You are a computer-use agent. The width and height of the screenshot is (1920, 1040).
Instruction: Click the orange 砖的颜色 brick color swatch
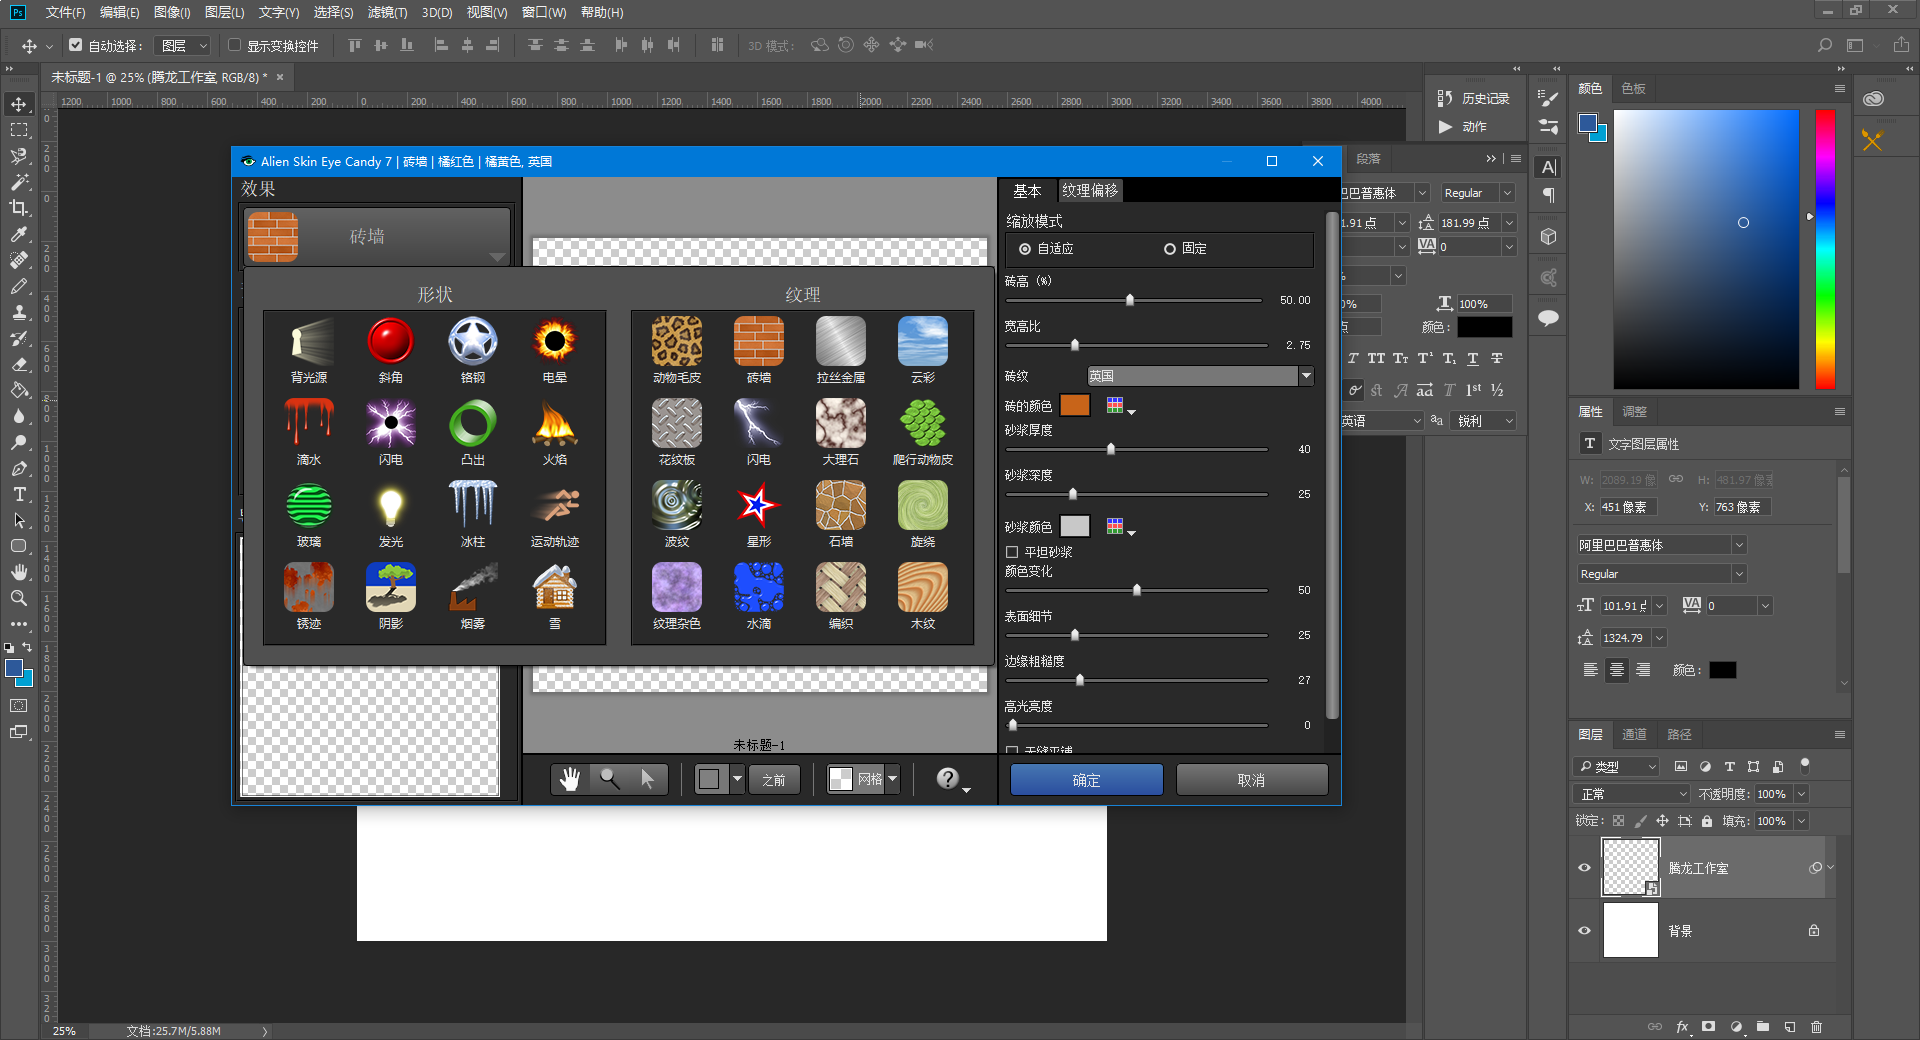pos(1075,405)
